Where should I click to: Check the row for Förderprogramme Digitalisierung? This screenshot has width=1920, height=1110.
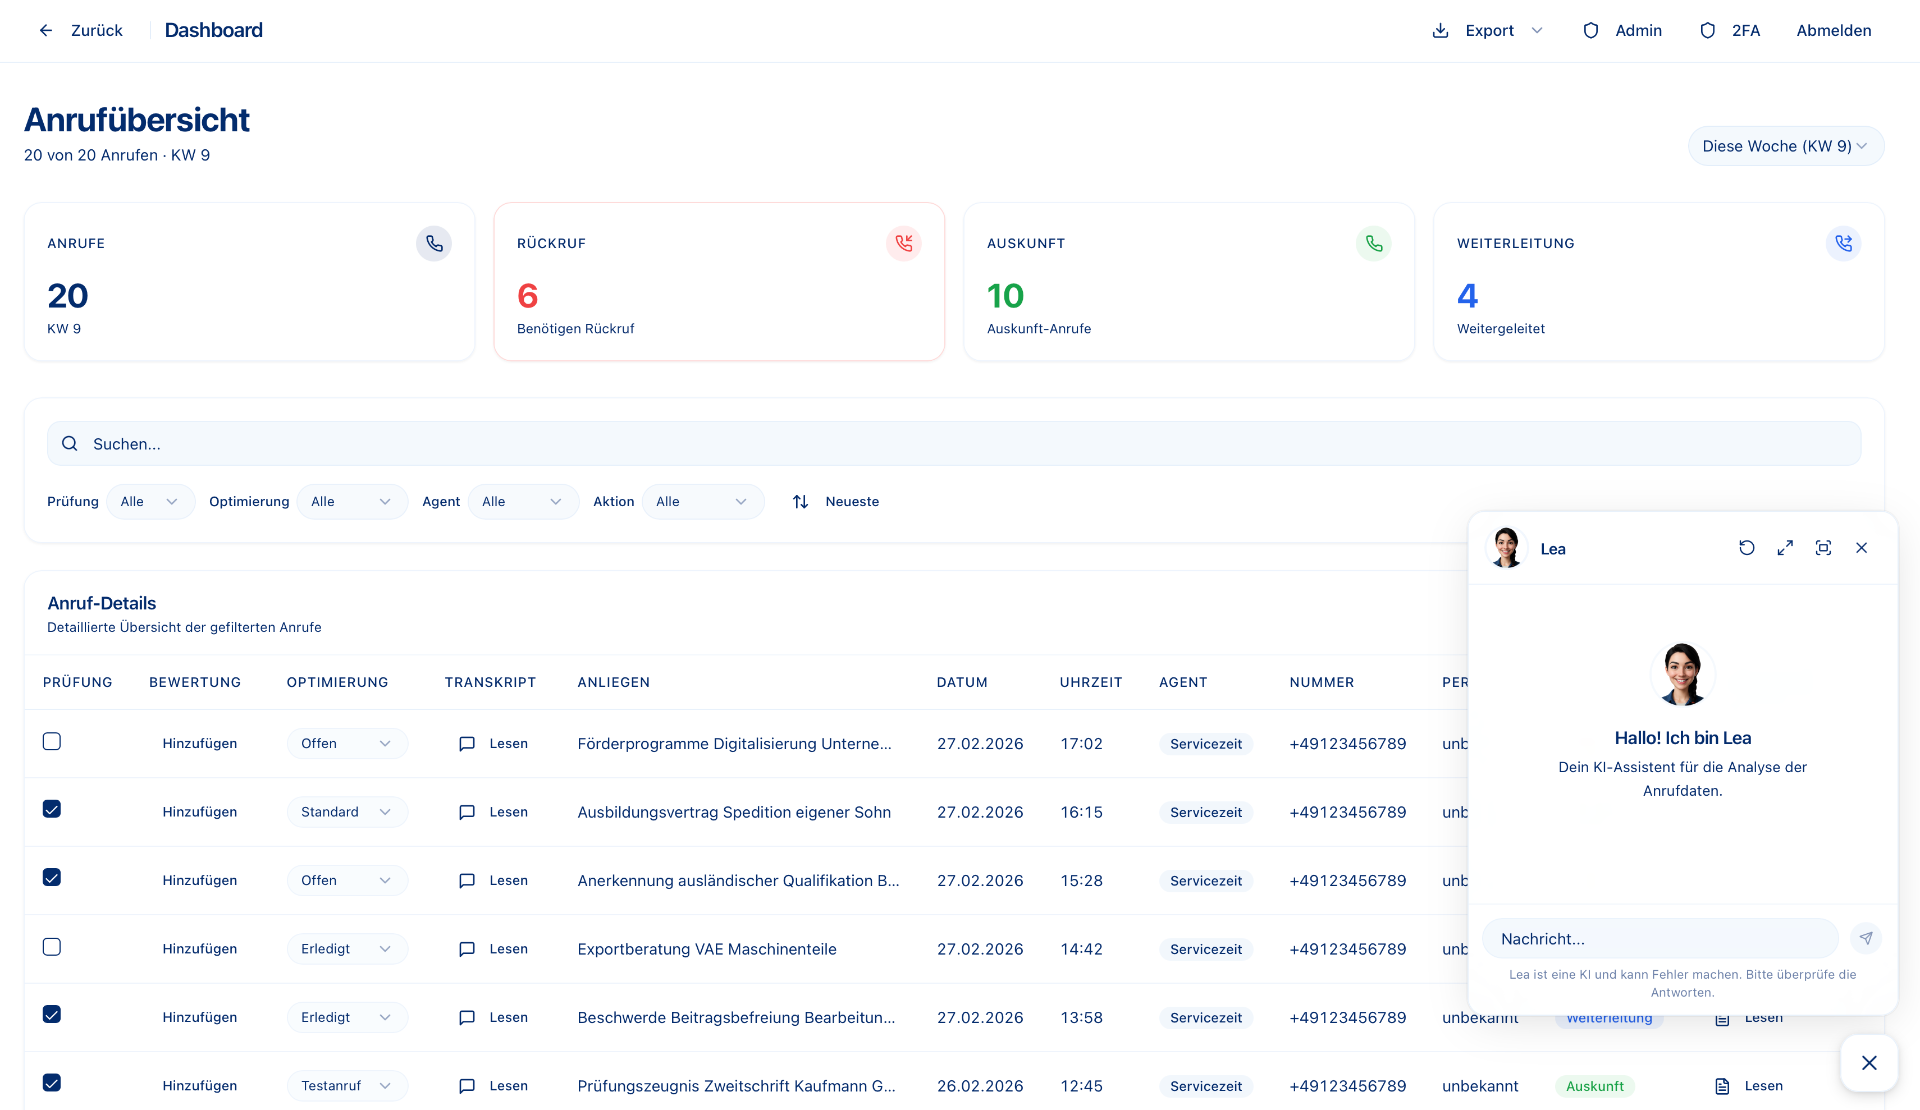(52, 742)
